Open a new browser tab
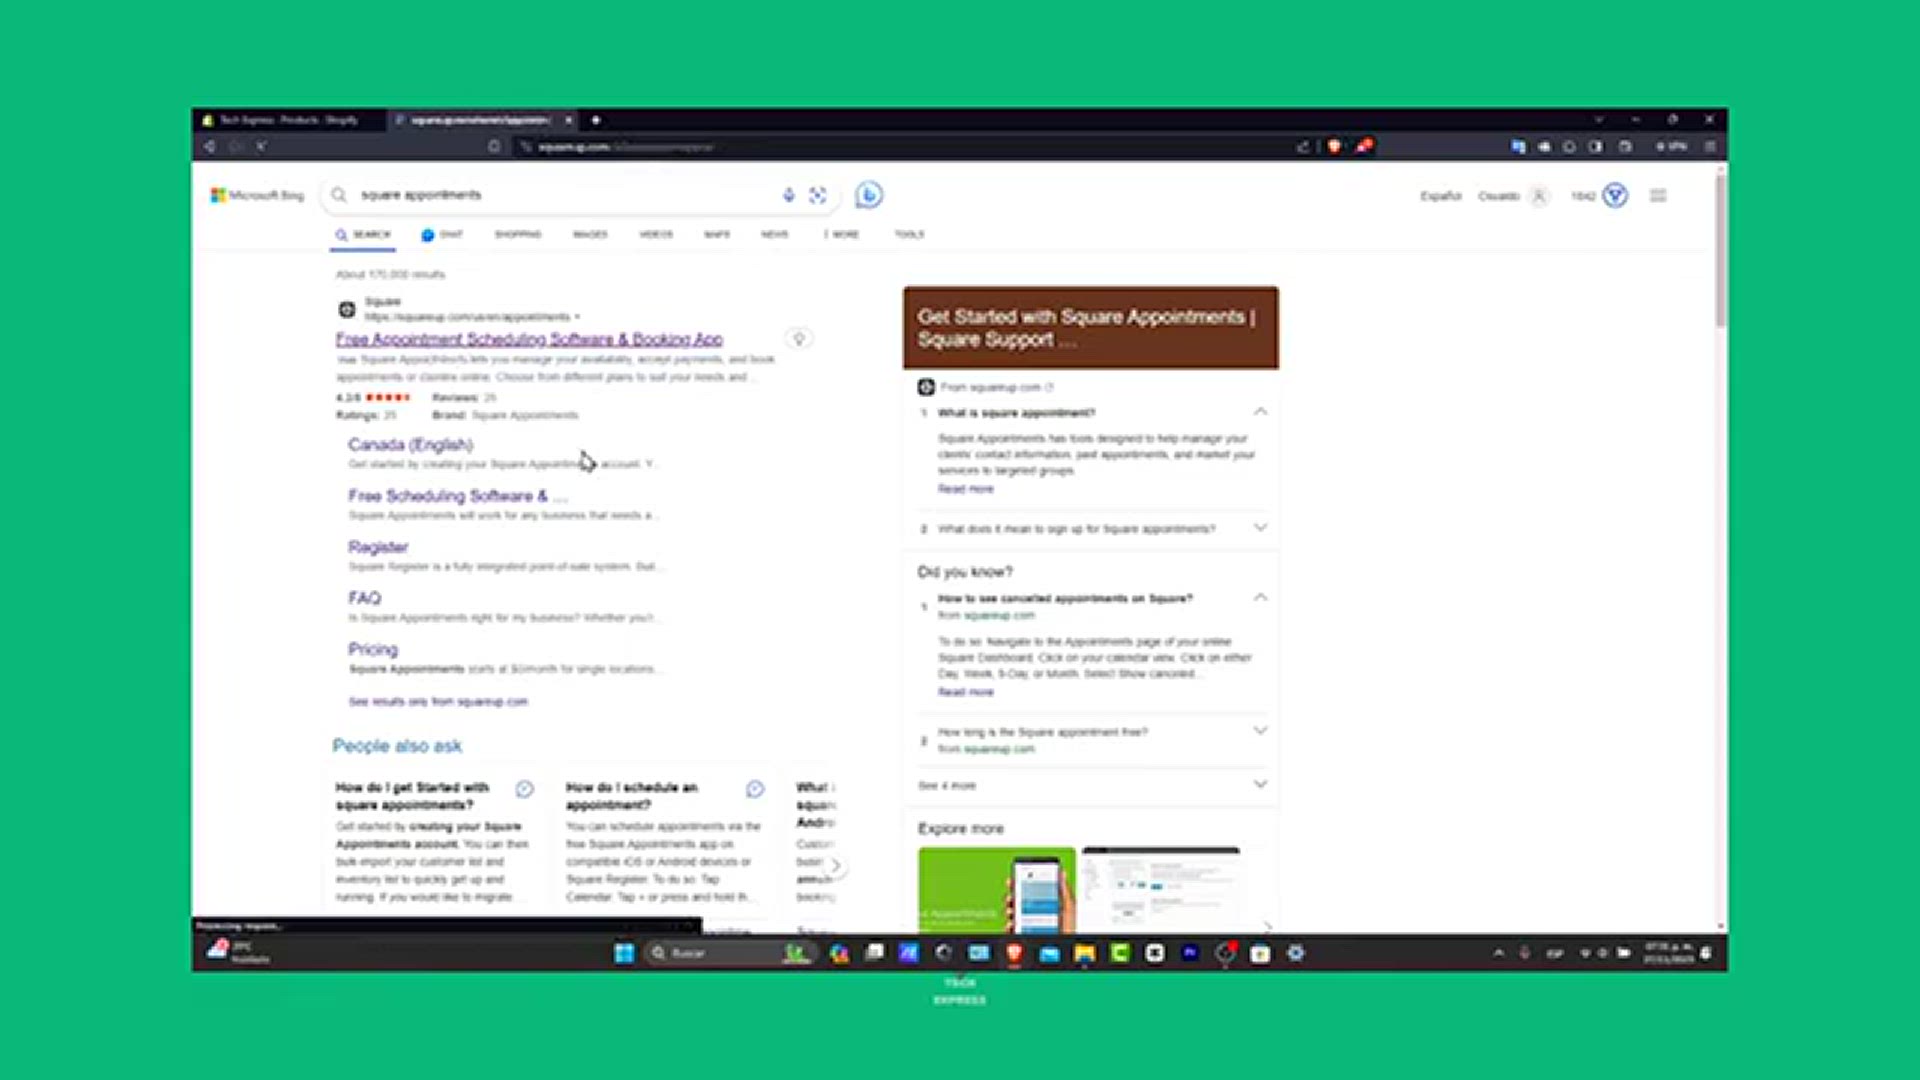Viewport: 1920px width, 1080px height. [595, 120]
